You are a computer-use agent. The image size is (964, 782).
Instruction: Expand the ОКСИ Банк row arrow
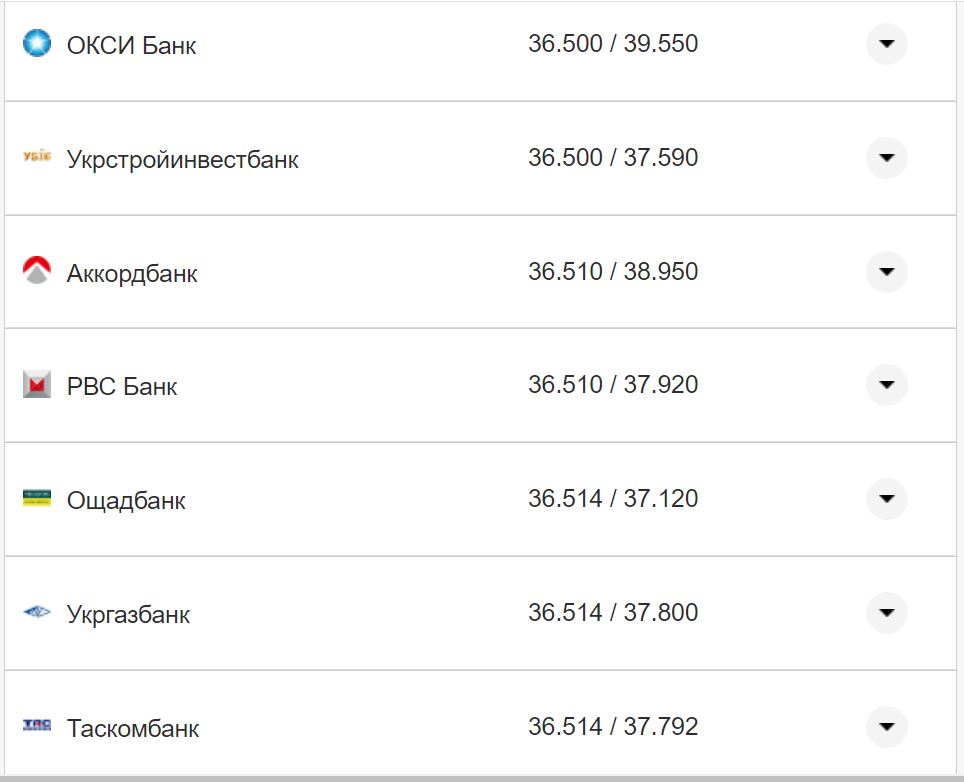click(x=886, y=44)
